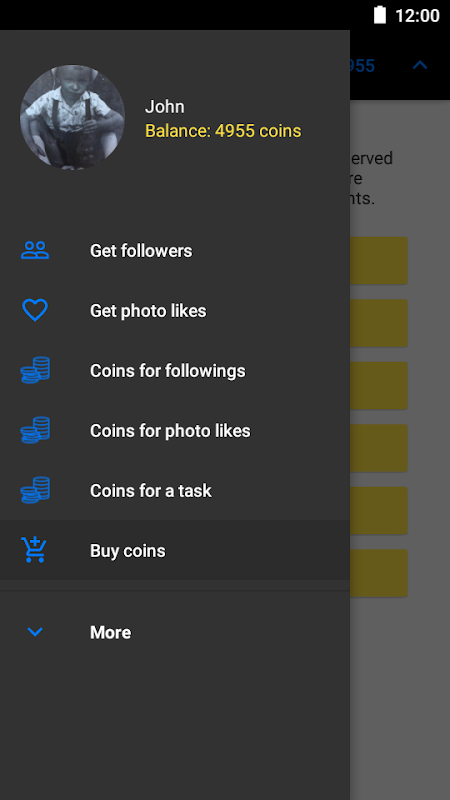Open the Buy coins menu item
The height and width of the screenshot is (800, 450).
[x=175, y=550]
